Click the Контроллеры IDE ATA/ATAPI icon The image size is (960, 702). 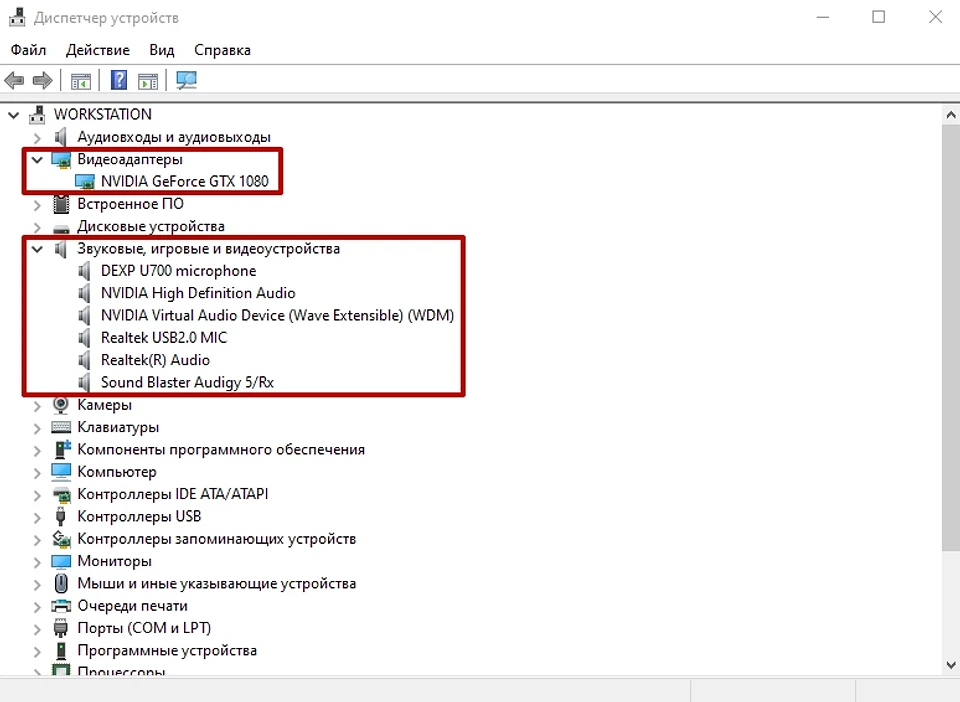61,495
